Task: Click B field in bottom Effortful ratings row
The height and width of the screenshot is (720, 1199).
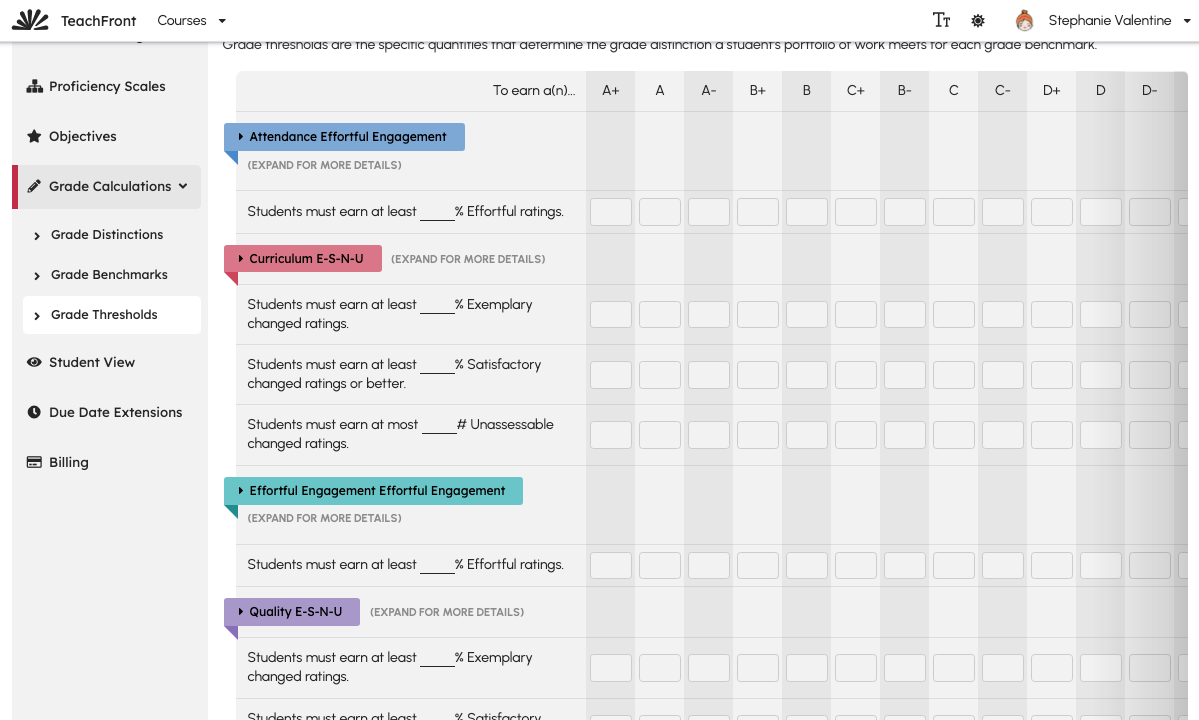Action: click(x=807, y=565)
